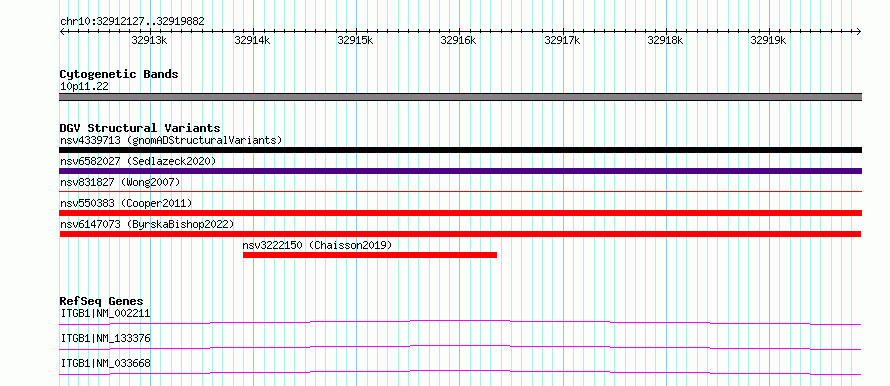Click the nsv3222150 (Chaisson2019) label
This screenshot has width=890, height=386.
pos(317,245)
